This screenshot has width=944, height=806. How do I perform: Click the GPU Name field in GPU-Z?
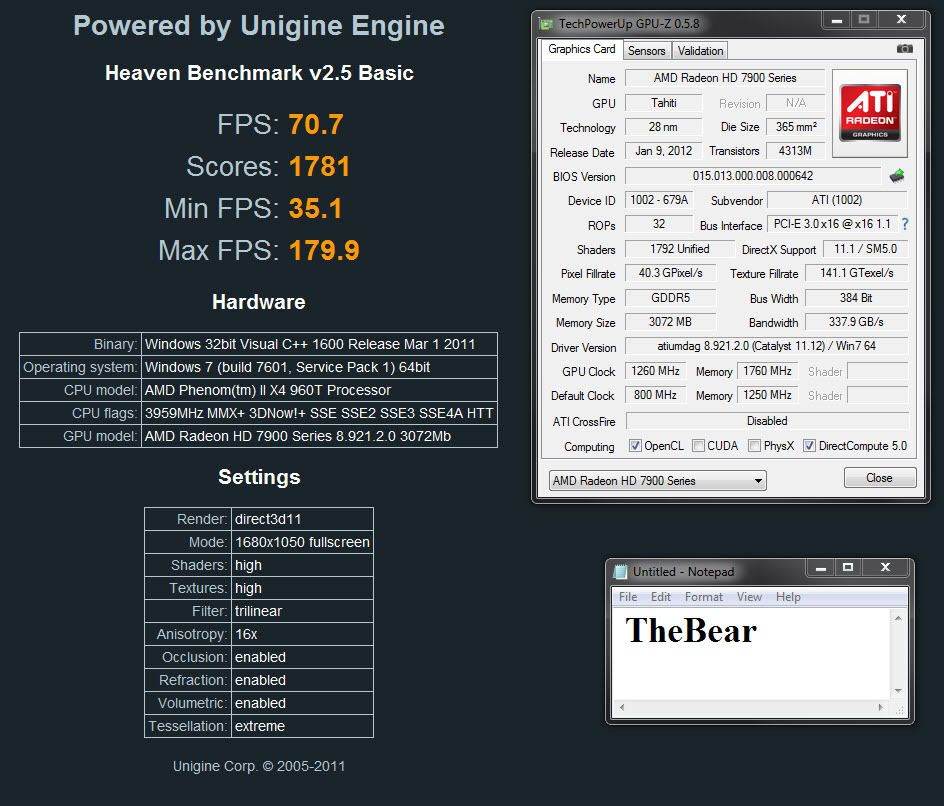(724, 78)
